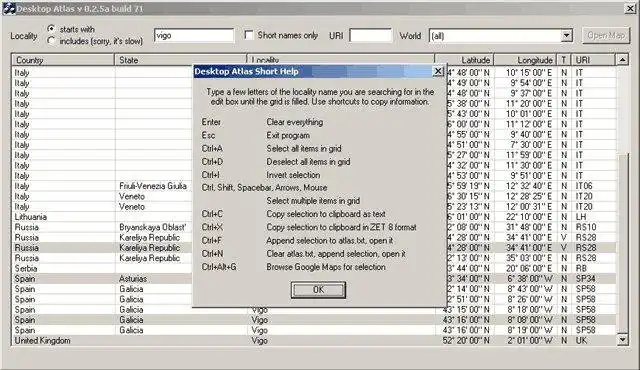Click the 'Ctrl+Alt+G' shortcut text in help
Viewport: 640px width, 370px height.
tap(219, 267)
